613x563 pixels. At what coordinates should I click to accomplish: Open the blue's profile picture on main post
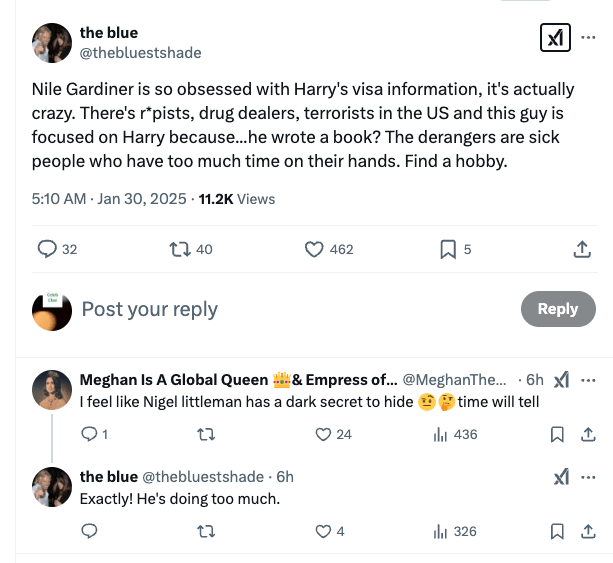(x=51, y=43)
